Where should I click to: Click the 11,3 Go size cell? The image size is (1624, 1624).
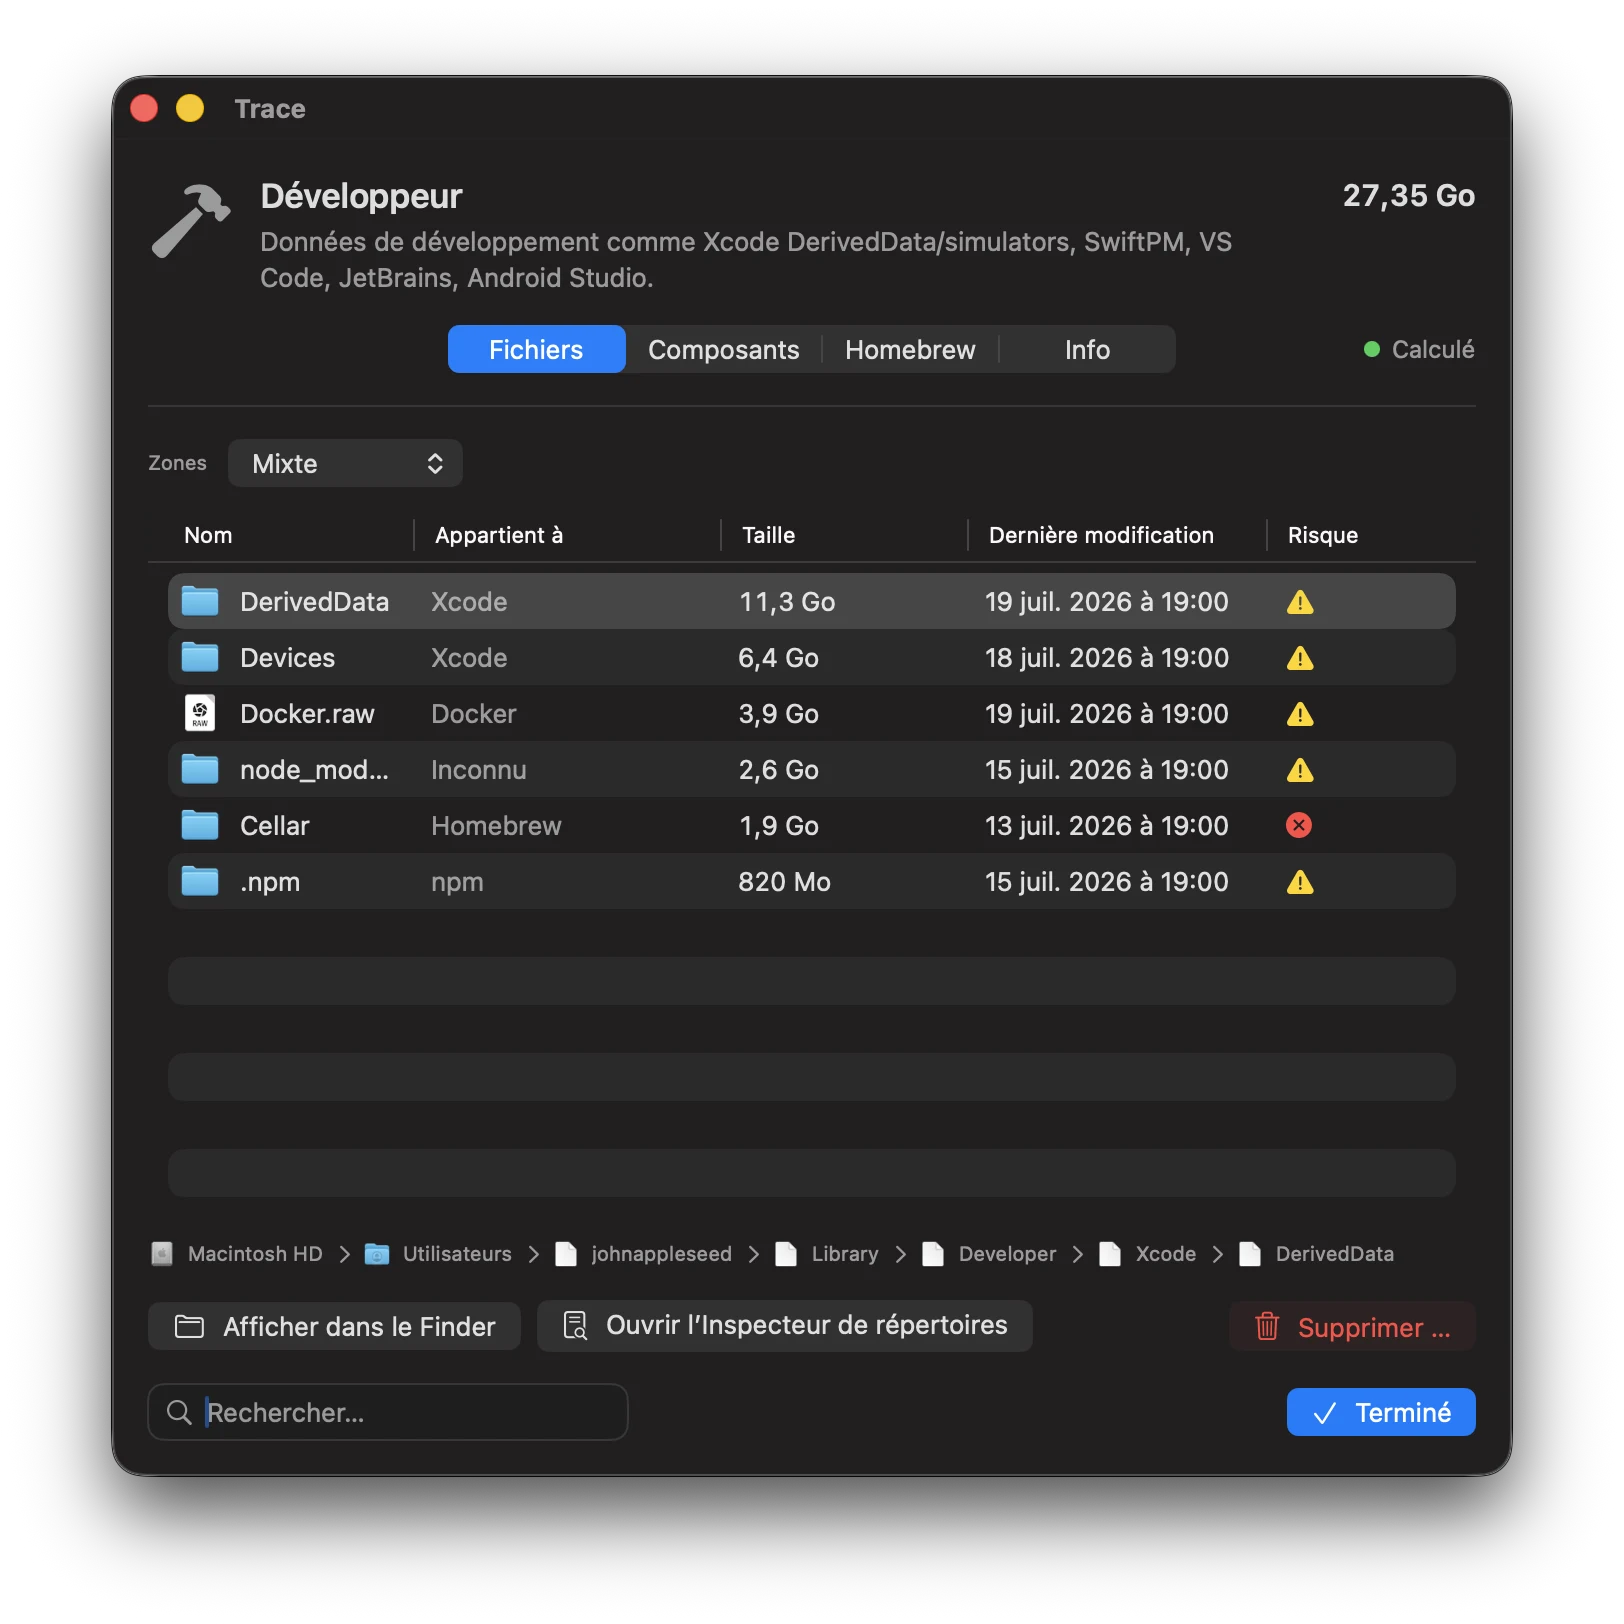point(787,601)
